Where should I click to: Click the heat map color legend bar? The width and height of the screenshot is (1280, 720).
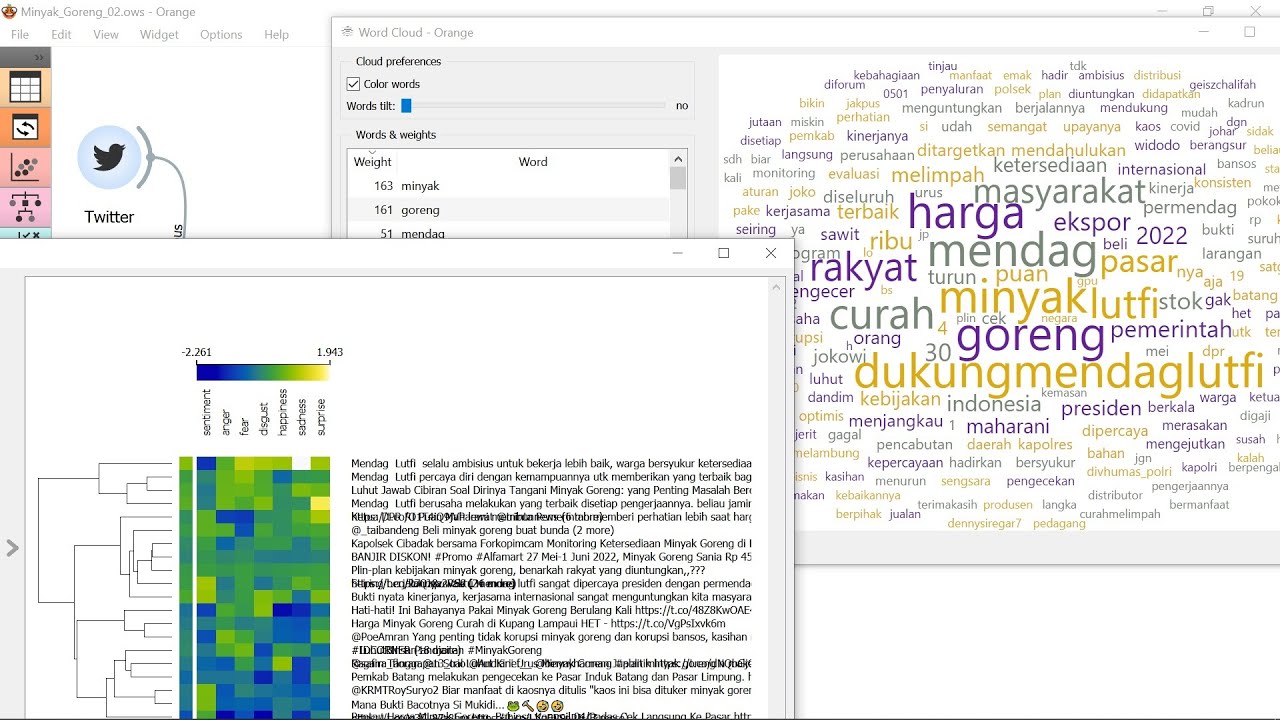click(x=263, y=371)
